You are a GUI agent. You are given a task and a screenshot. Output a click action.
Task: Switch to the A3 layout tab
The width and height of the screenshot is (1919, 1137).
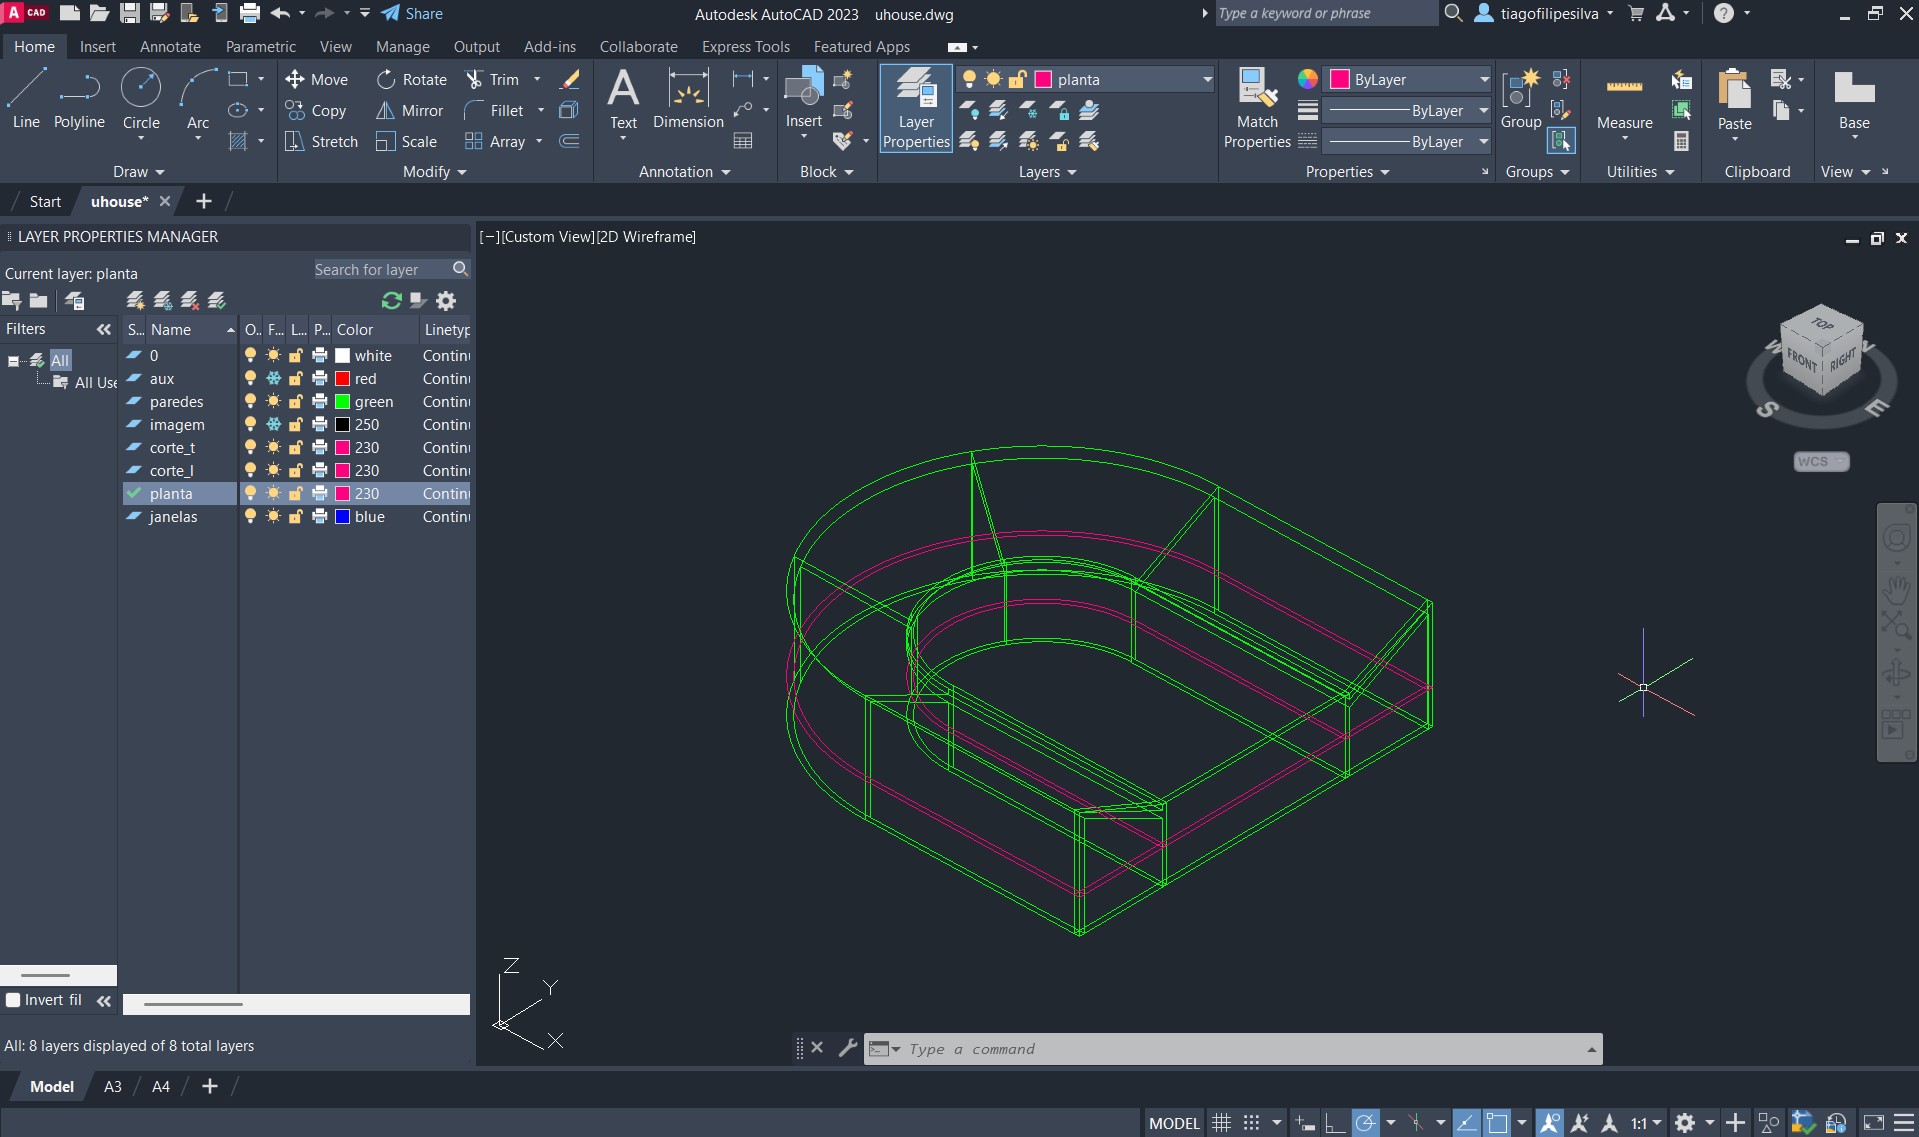[113, 1087]
